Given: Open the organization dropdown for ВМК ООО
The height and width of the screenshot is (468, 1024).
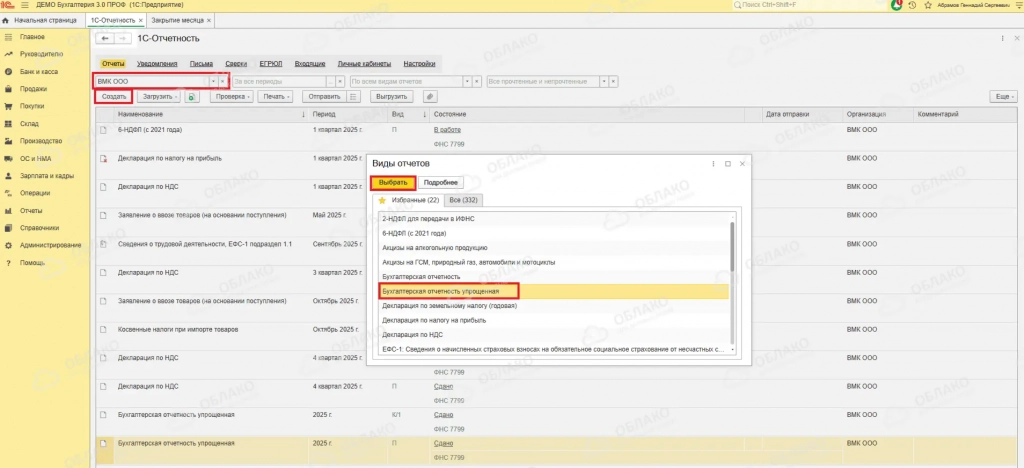Looking at the screenshot, I should tap(213, 82).
